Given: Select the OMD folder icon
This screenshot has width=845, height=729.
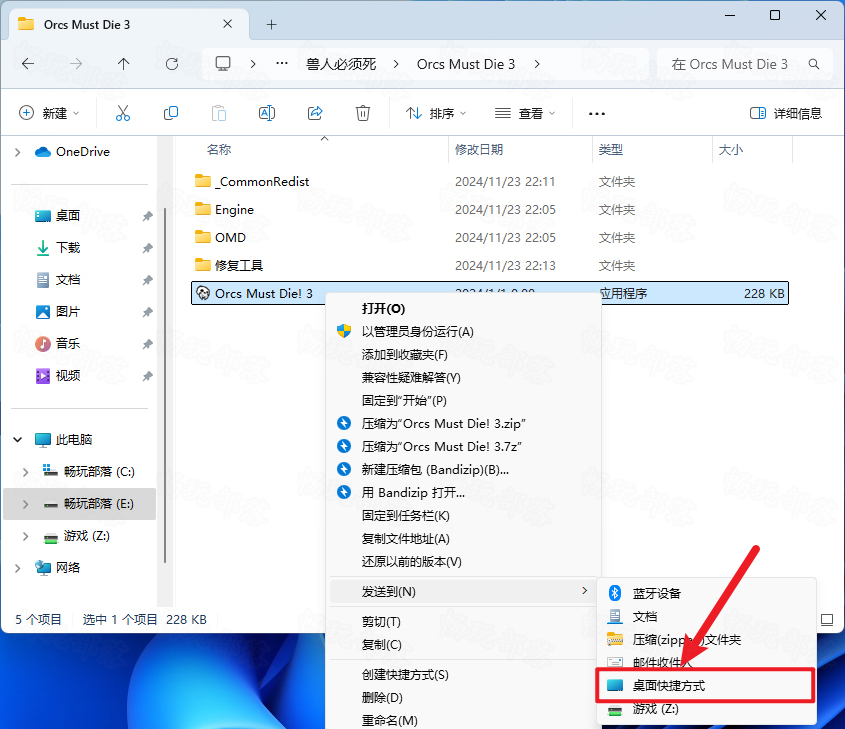Looking at the screenshot, I should point(203,237).
